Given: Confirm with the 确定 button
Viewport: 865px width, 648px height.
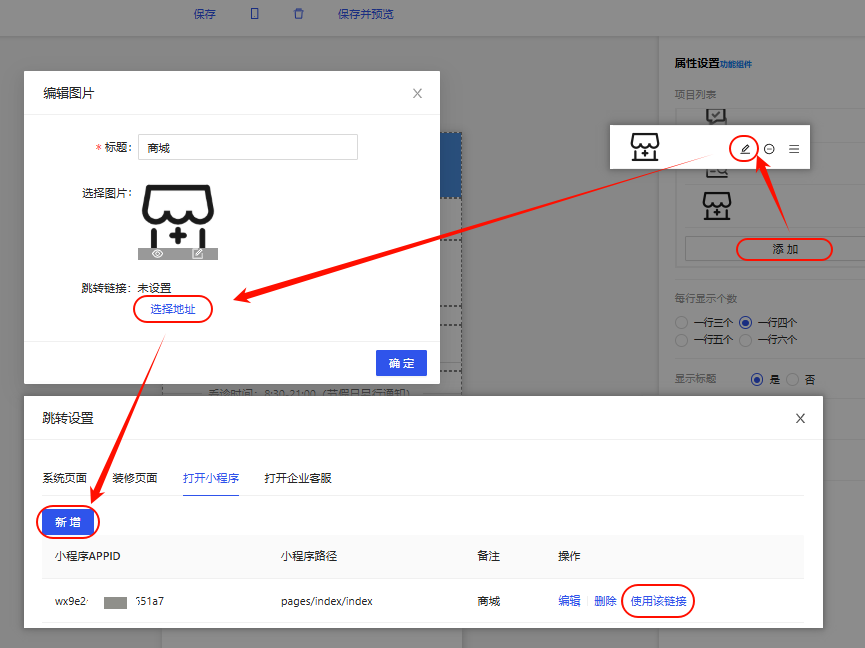Looking at the screenshot, I should (401, 363).
